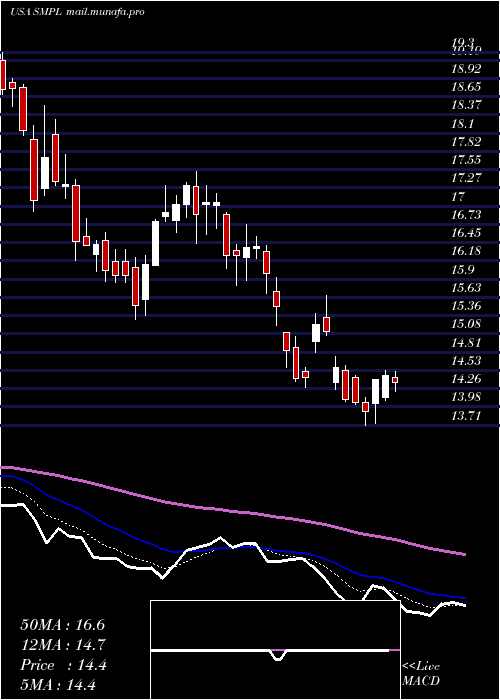Select the 18.65 price axis label

(x=467, y=87)
